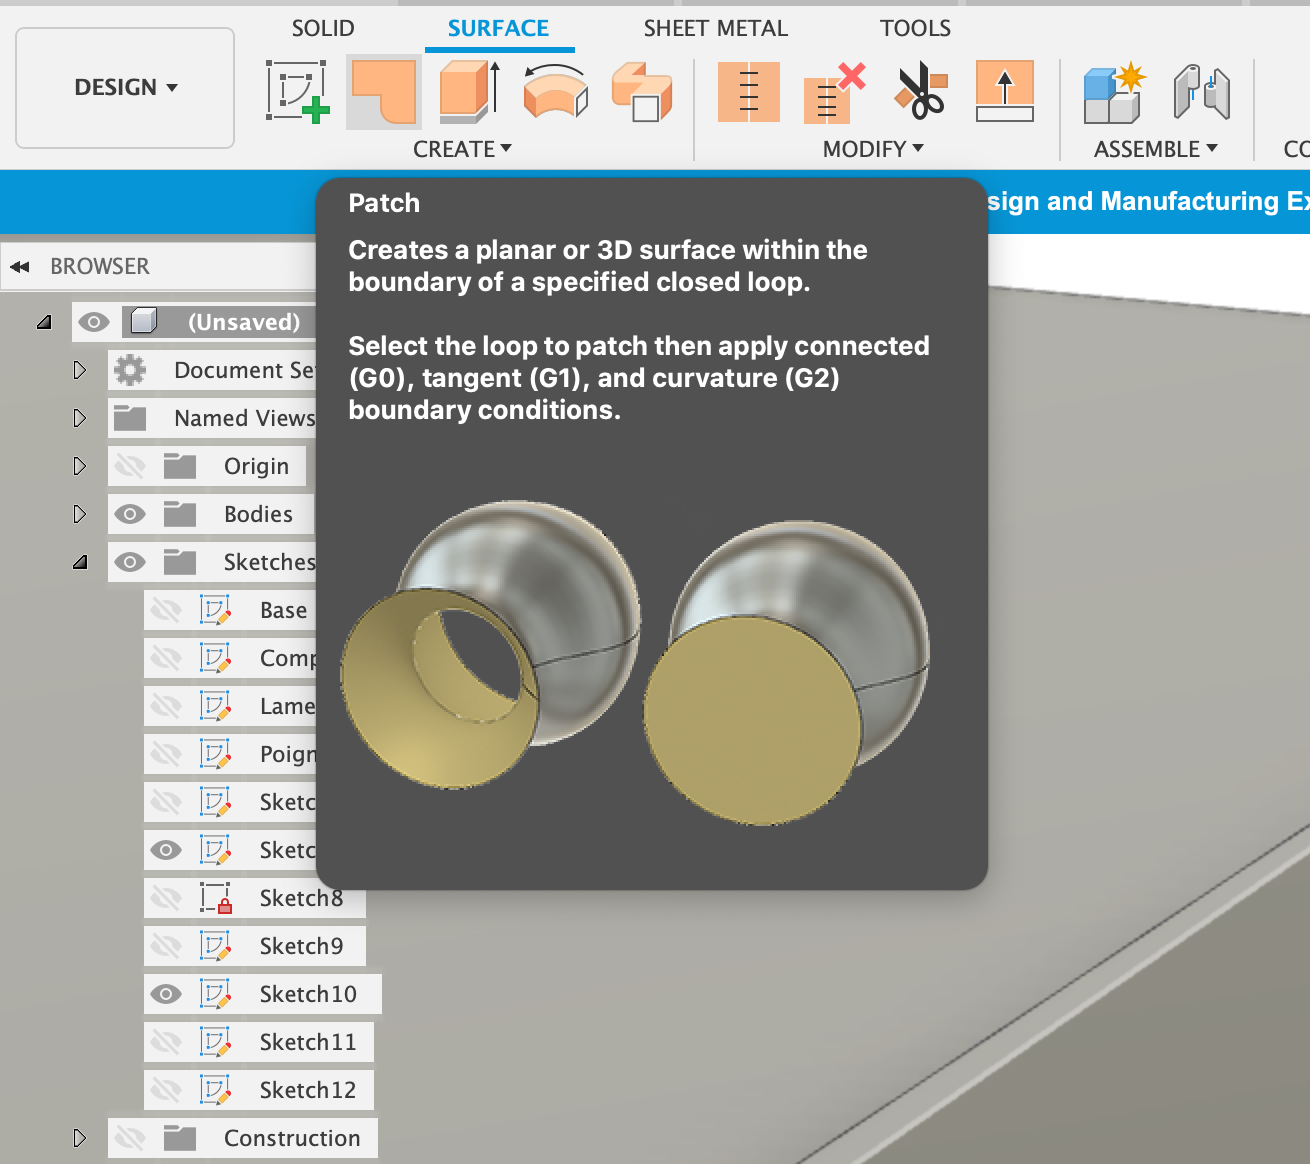The image size is (1310, 1164).
Task: Show the hidden Construction folder
Action: point(130,1138)
